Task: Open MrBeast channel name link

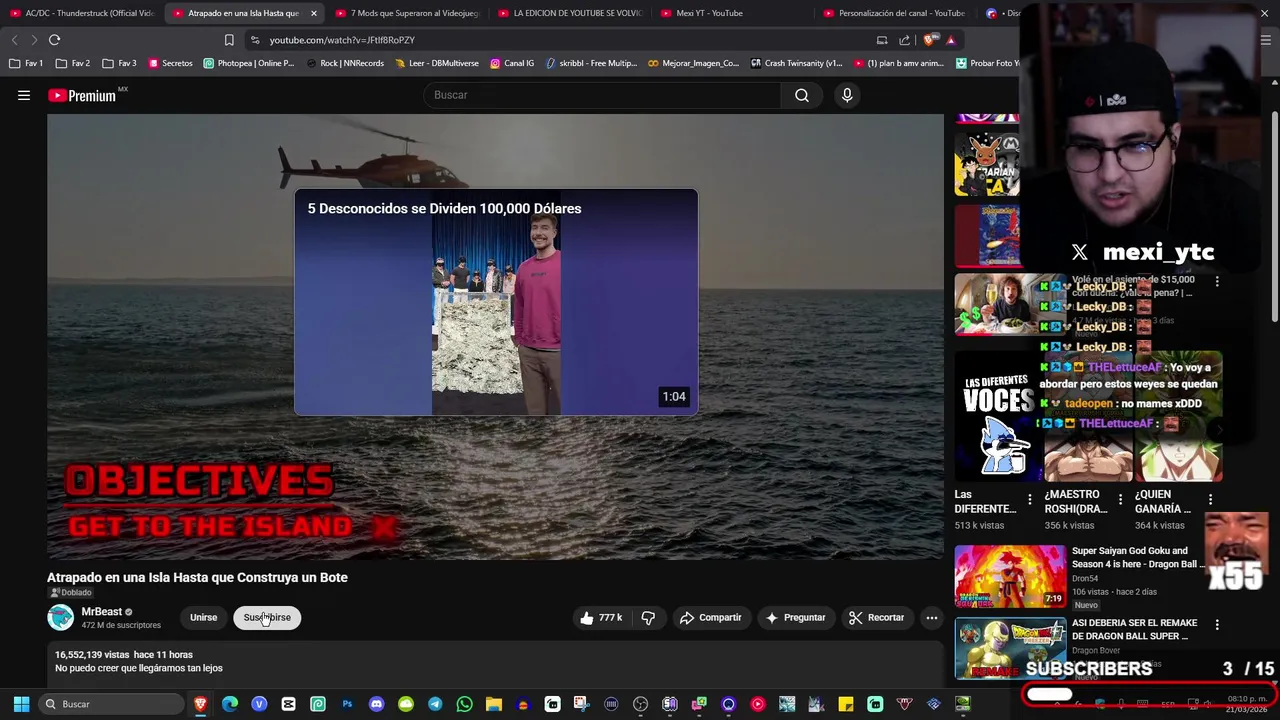Action: pos(101,612)
